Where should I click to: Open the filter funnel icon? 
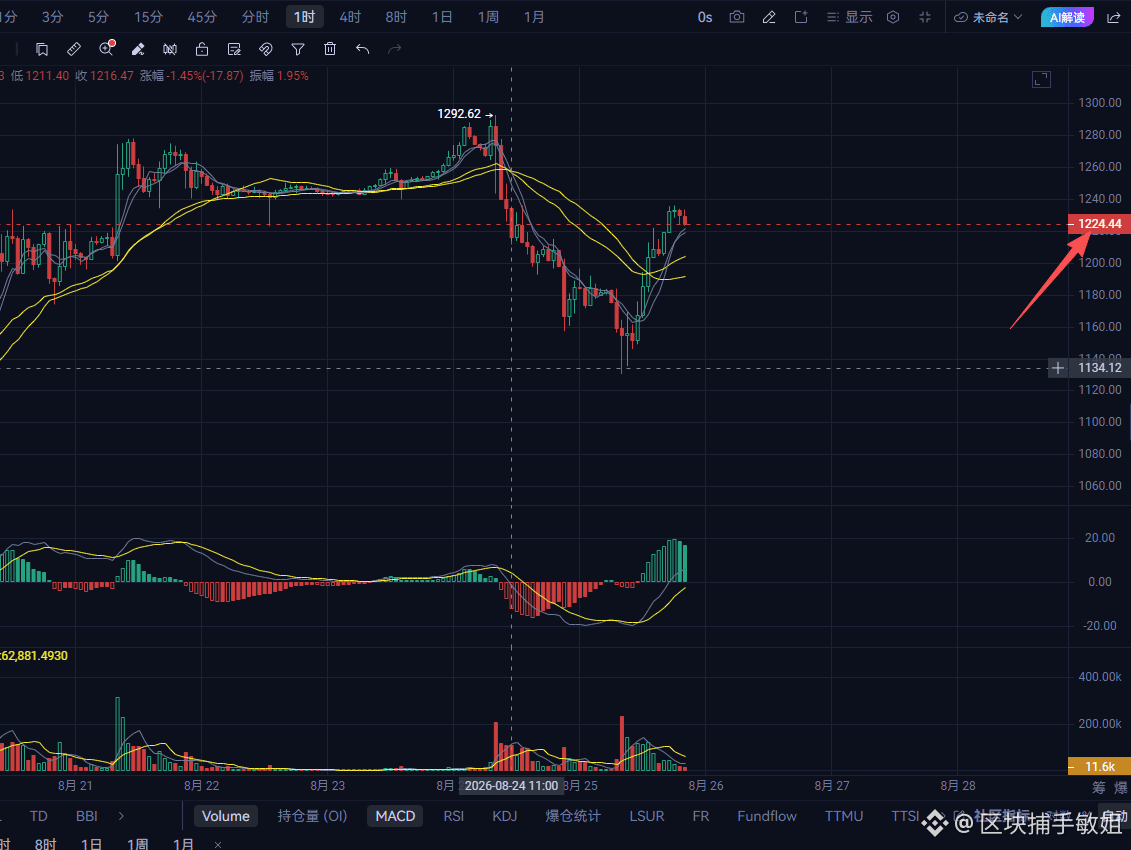click(298, 49)
